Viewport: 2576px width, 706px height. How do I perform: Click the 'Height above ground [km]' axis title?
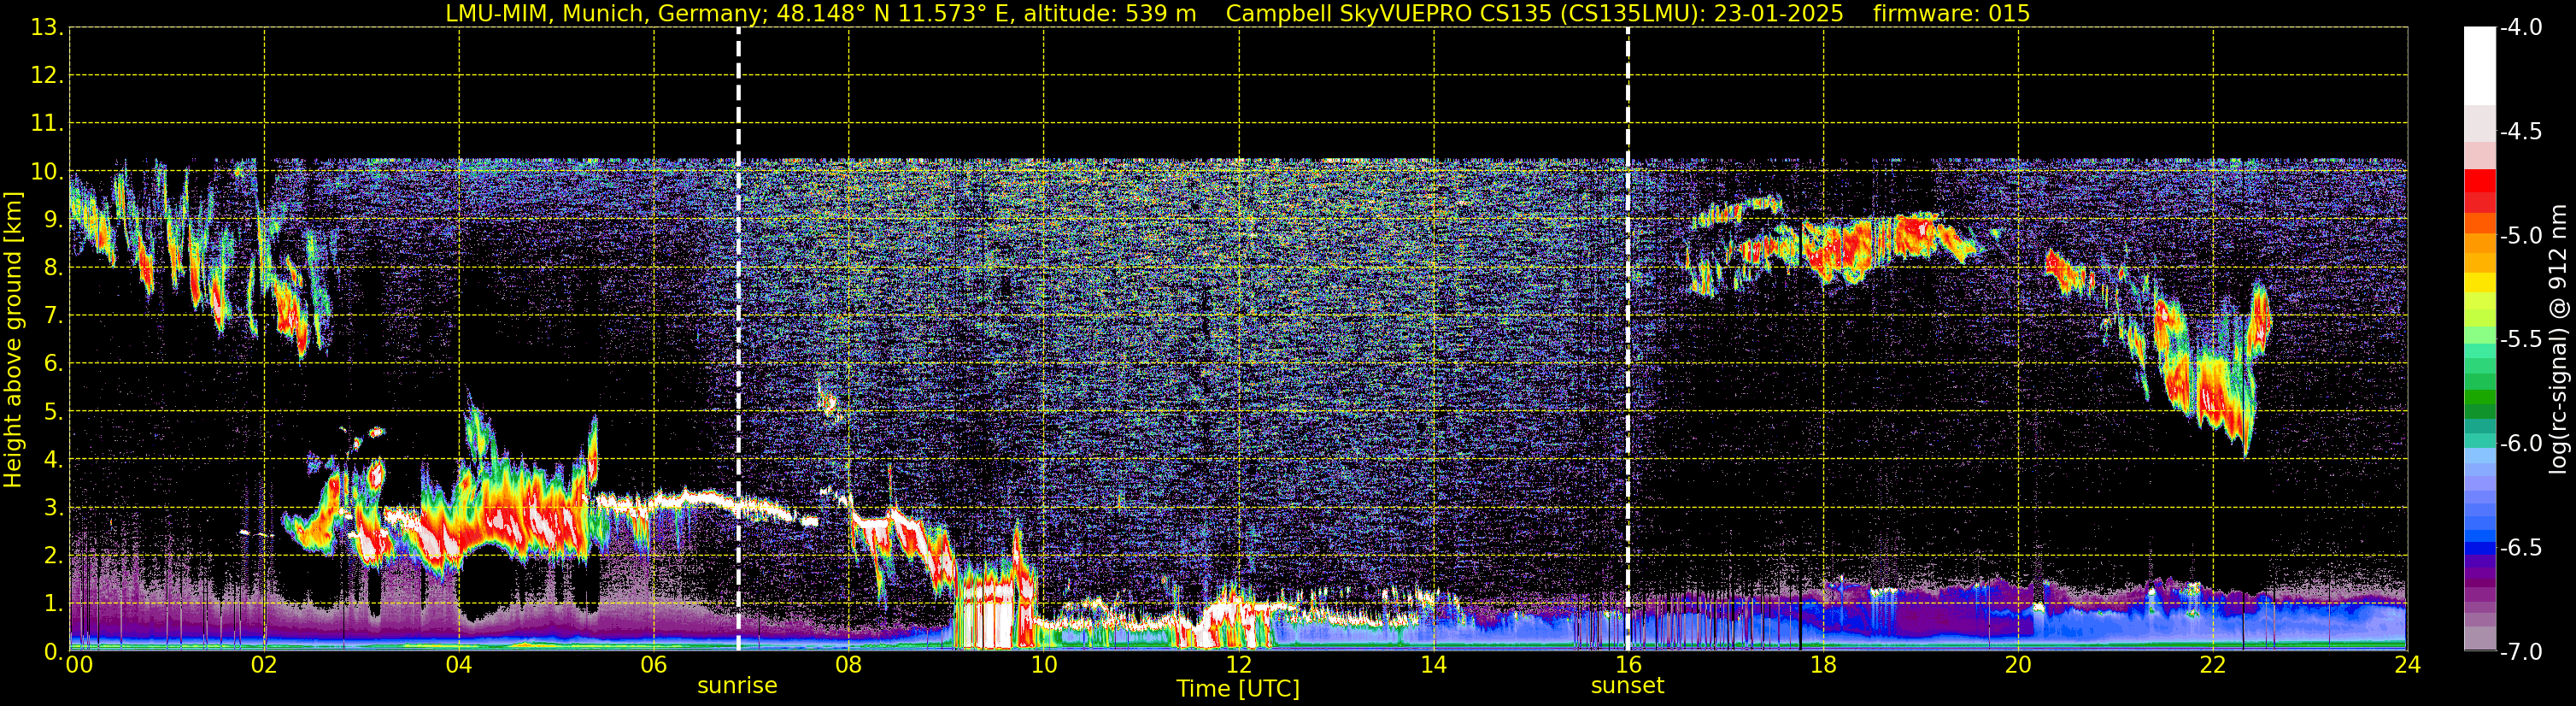pyautogui.click(x=12, y=340)
